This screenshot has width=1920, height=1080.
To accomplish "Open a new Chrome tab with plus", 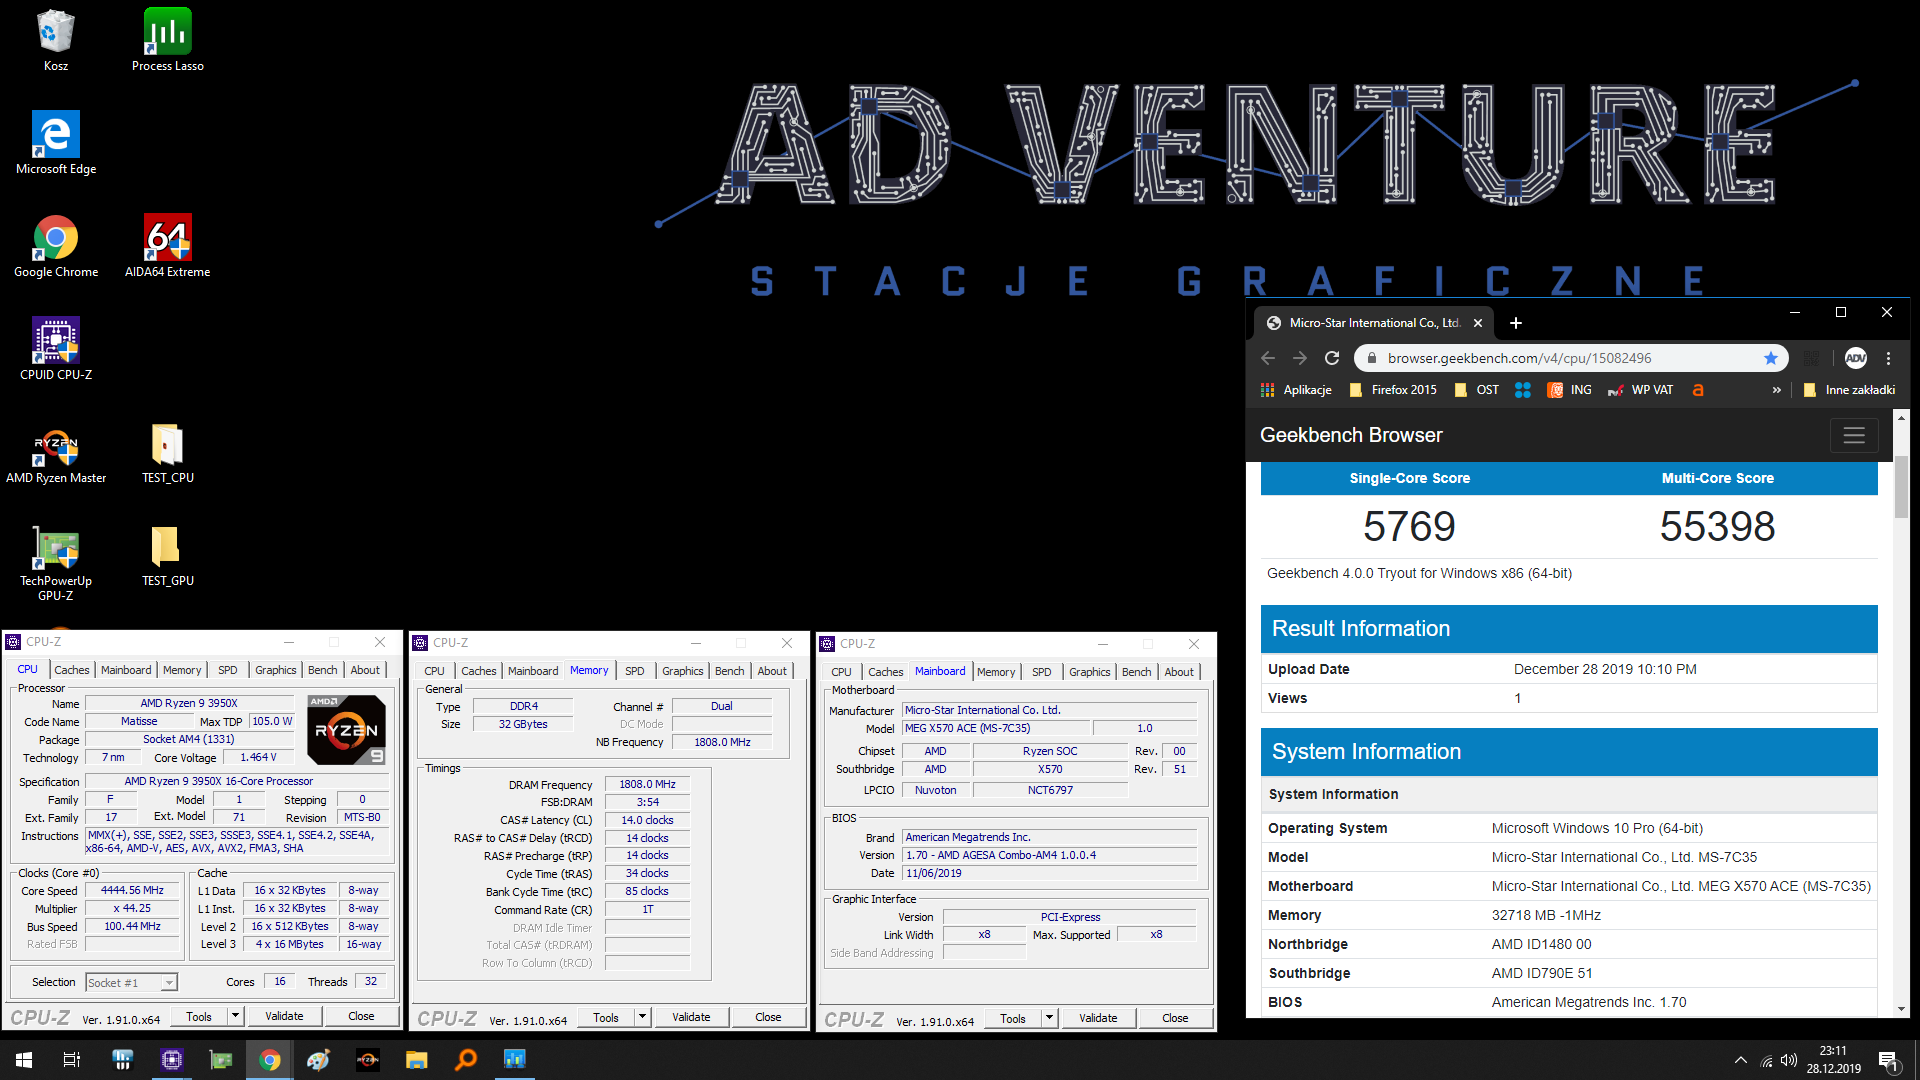I will tap(1516, 323).
